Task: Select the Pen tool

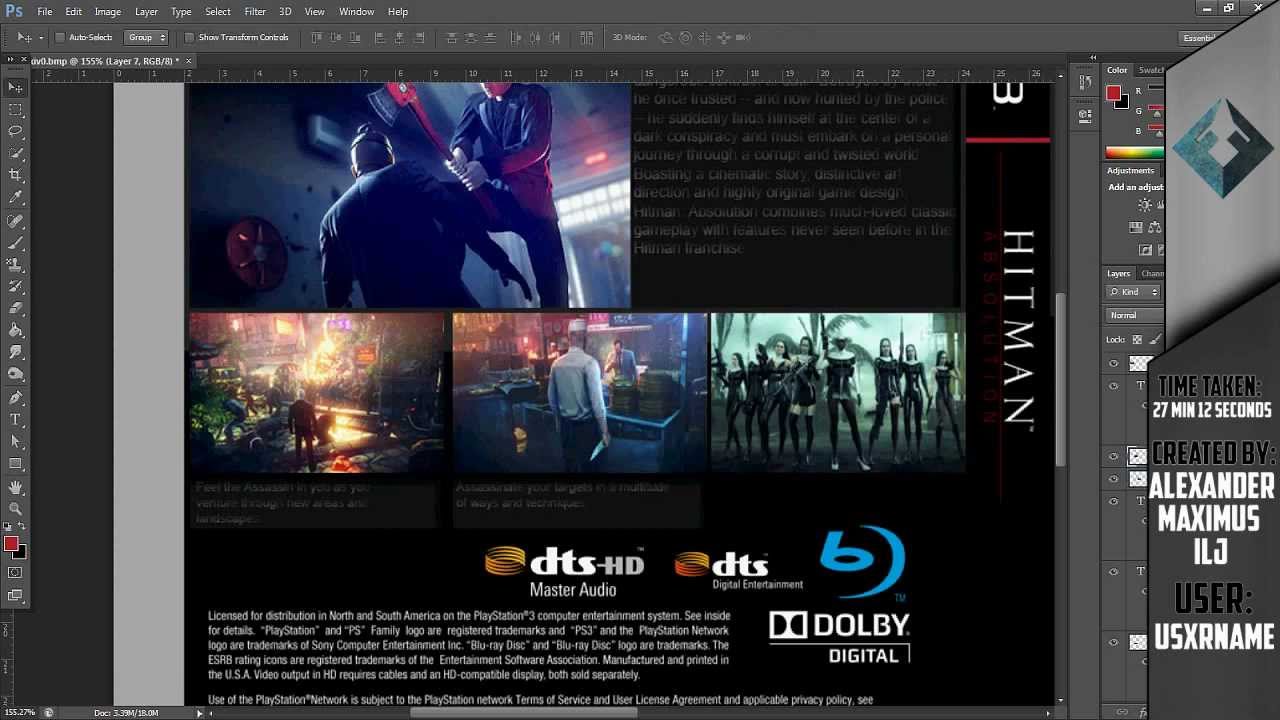Action: (x=16, y=398)
